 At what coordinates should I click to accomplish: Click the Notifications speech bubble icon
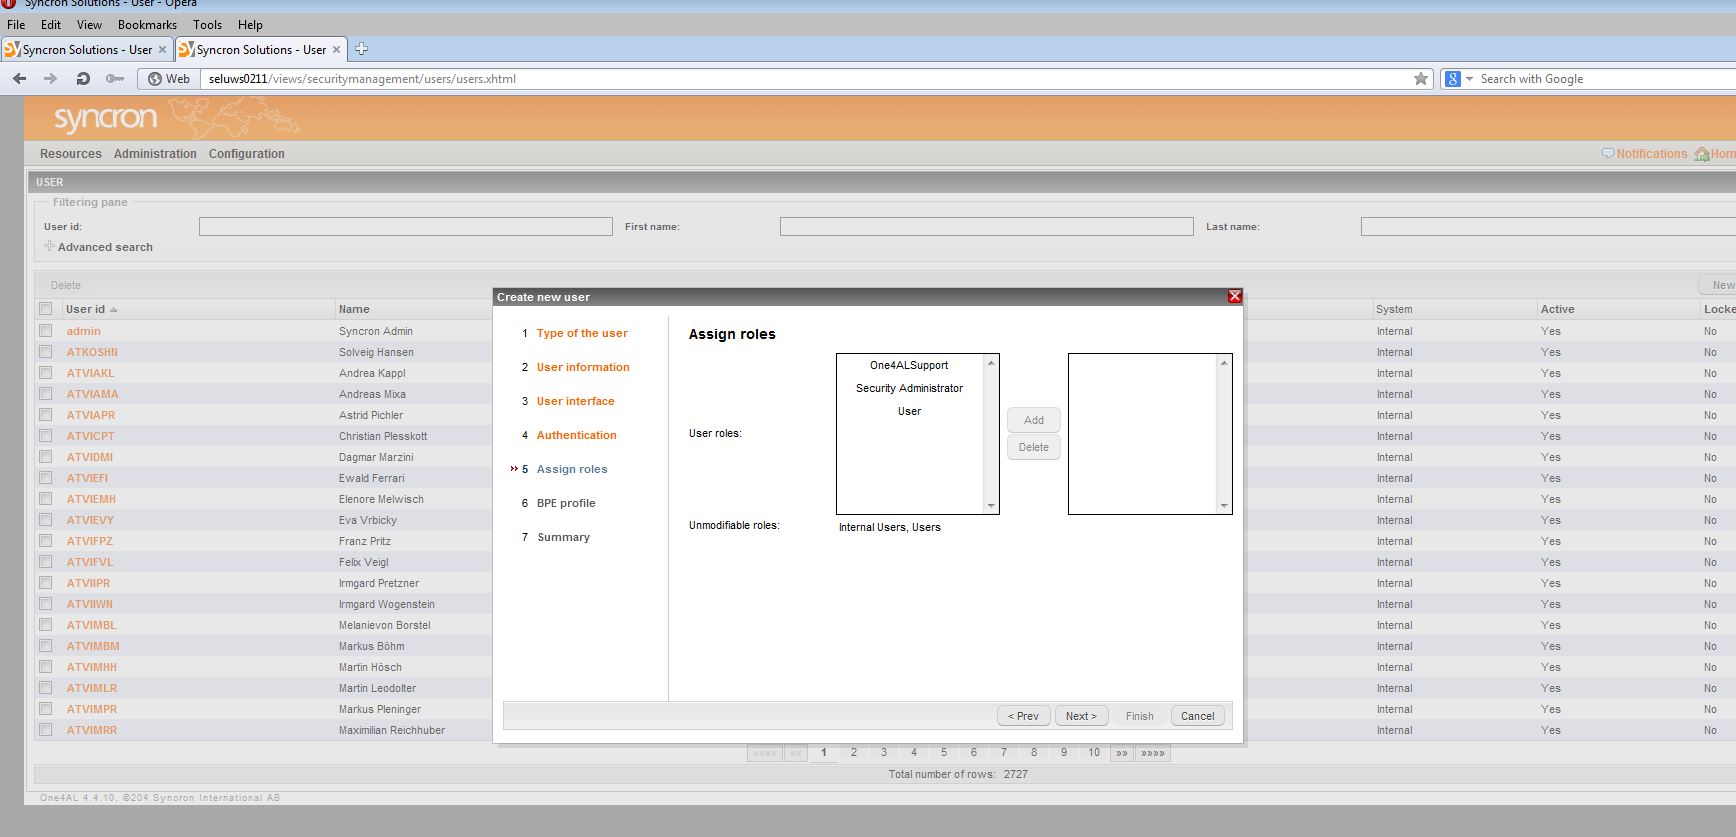tap(1608, 154)
